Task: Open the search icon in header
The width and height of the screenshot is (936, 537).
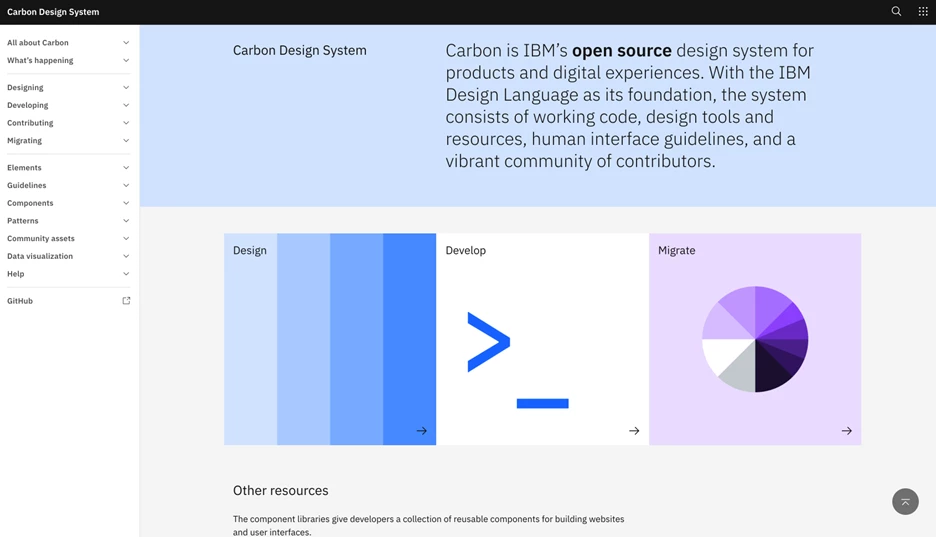Action: (x=896, y=11)
